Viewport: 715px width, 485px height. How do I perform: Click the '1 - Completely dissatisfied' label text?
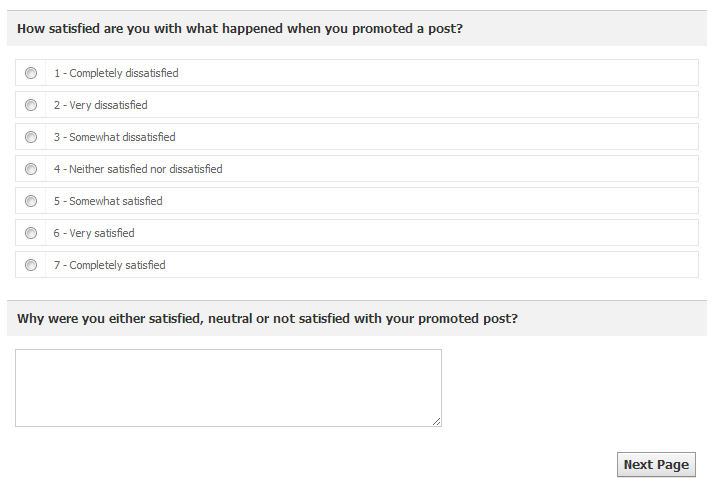(116, 73)
